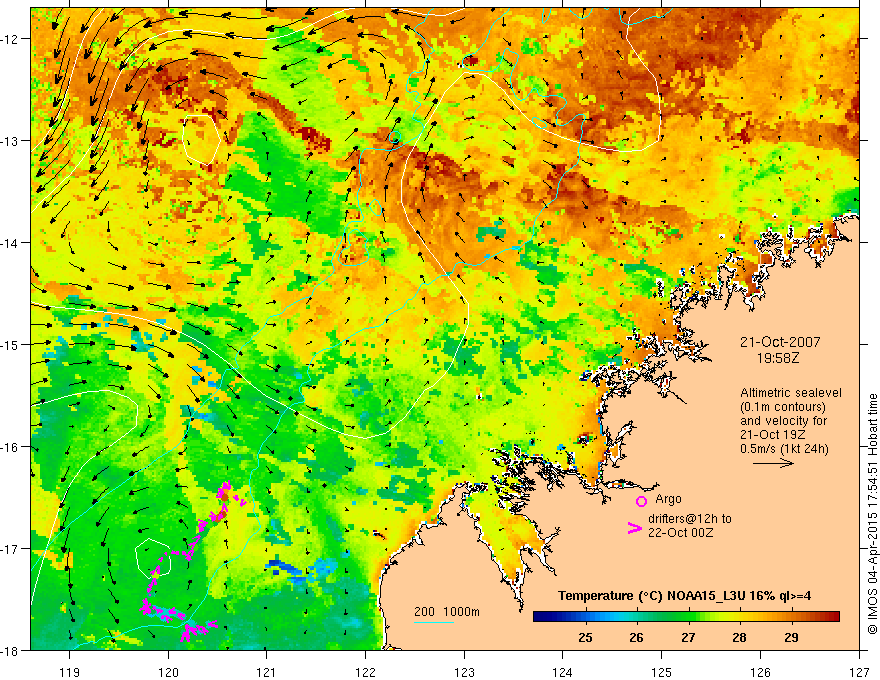Image resolution: width=880 pixels, height=680 pixels.
Task: Click the 'drifters@12h to' legend label
Action: pyautogui.click(x=690, y=519)
